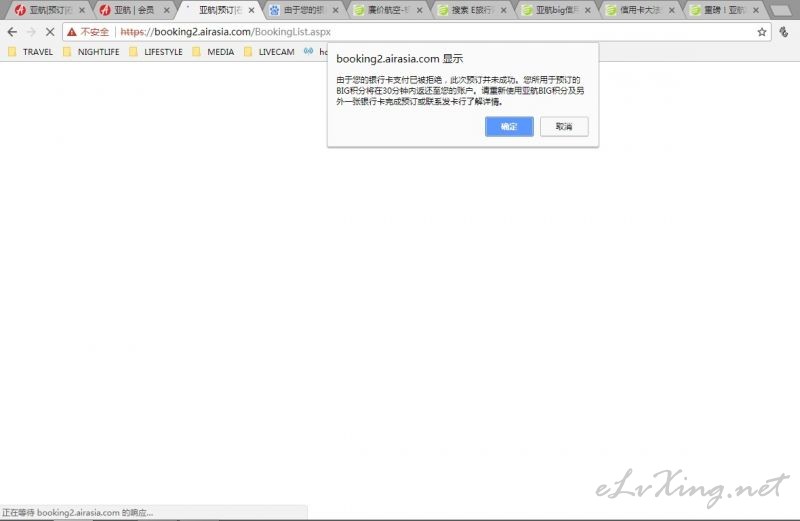Click the browser forward arrow
800x521 pixels.
pyautogui.click(x=31, y=32)
